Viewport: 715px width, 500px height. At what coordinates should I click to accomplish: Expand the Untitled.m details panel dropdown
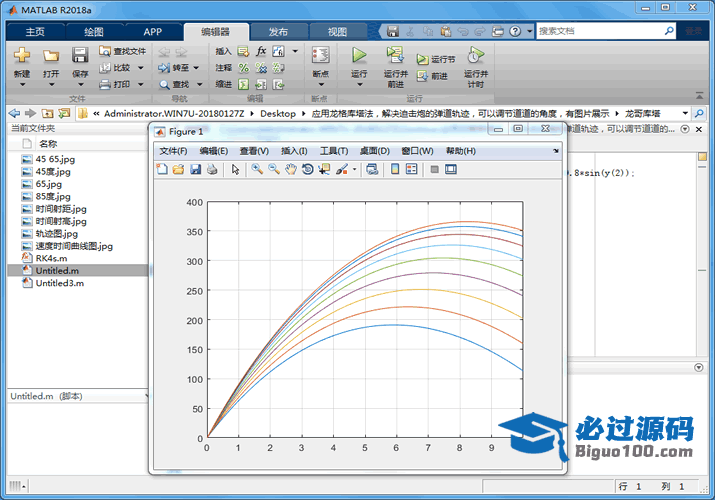click(x=143, y=396)
